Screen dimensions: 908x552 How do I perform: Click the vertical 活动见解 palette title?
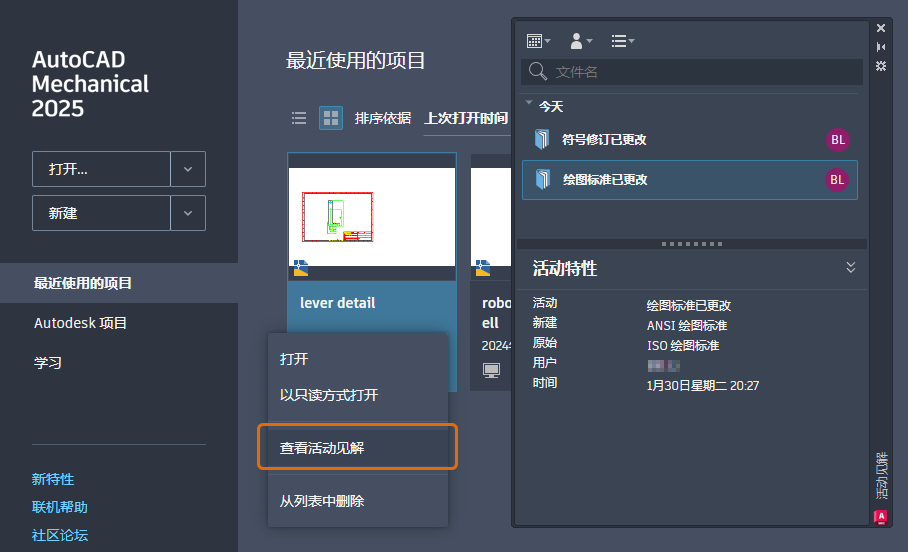tap(881, 476)
